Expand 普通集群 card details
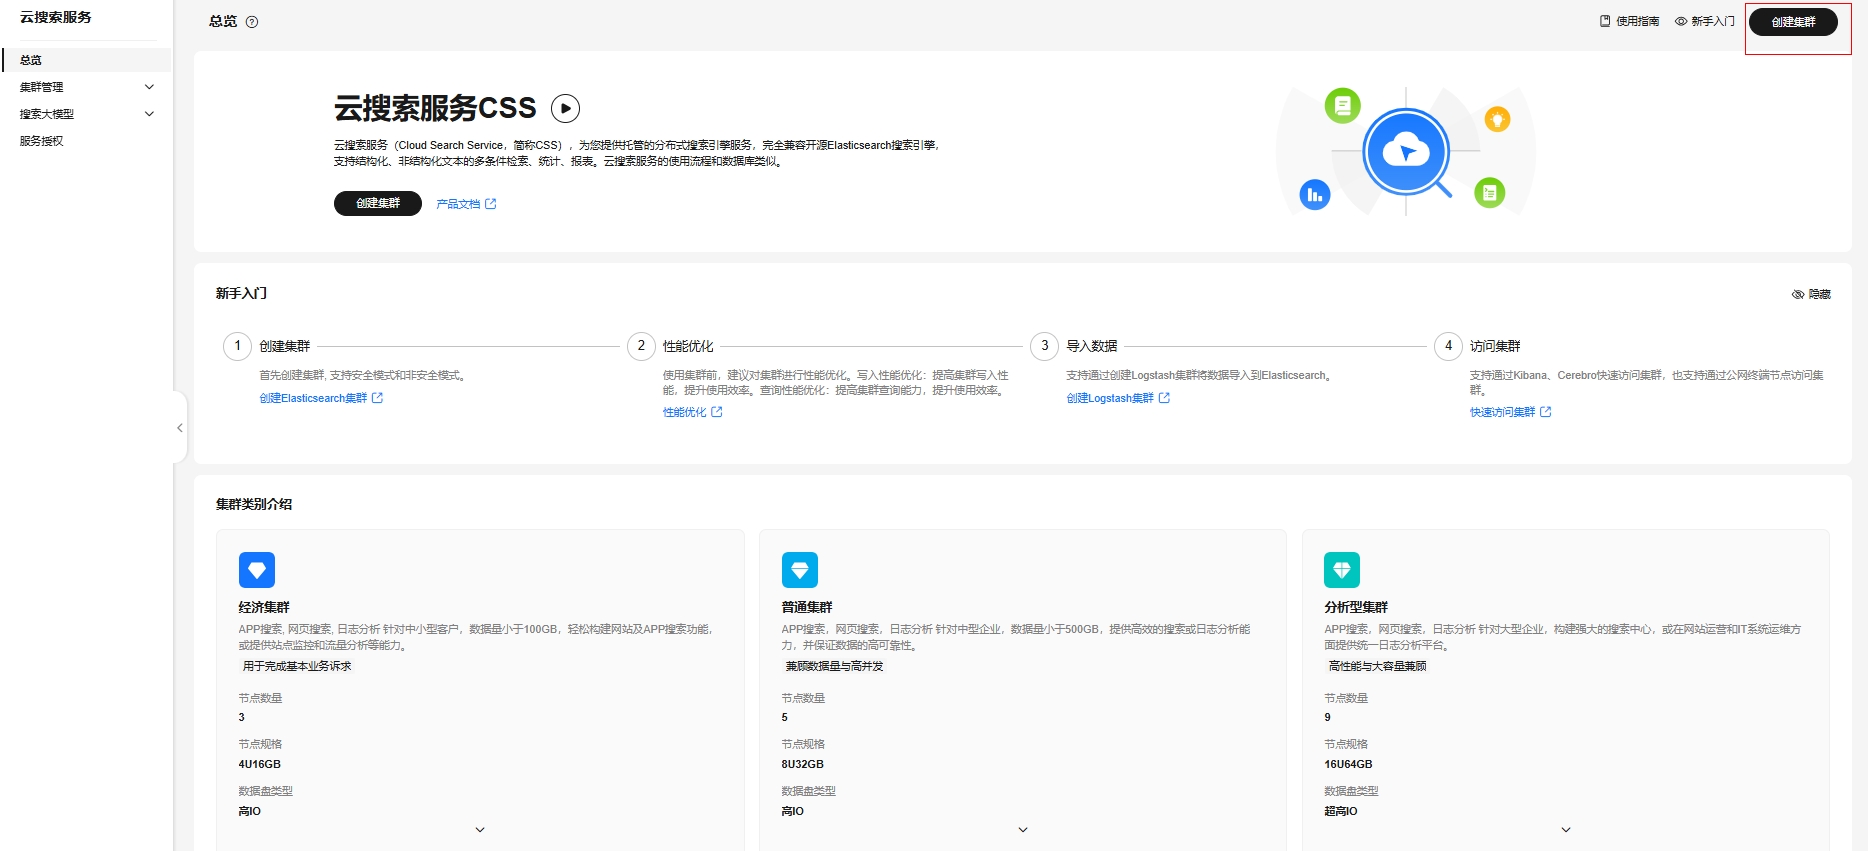The width and height of the screenshot is (1868, 851). (1023, 829)
